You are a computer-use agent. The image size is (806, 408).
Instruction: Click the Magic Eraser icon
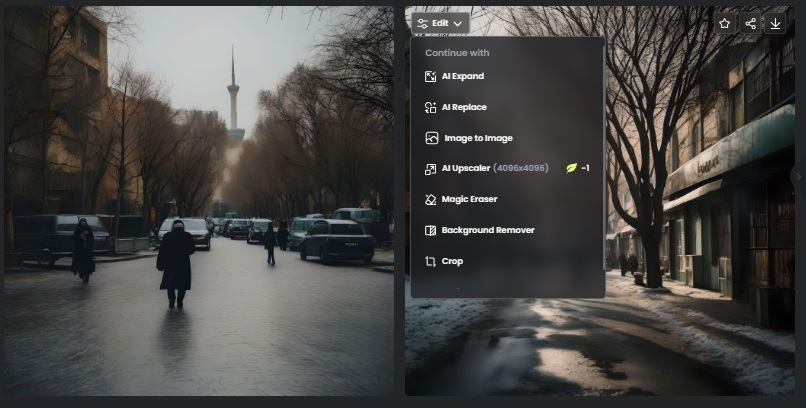pyautogui.click(x=431, y=199)
